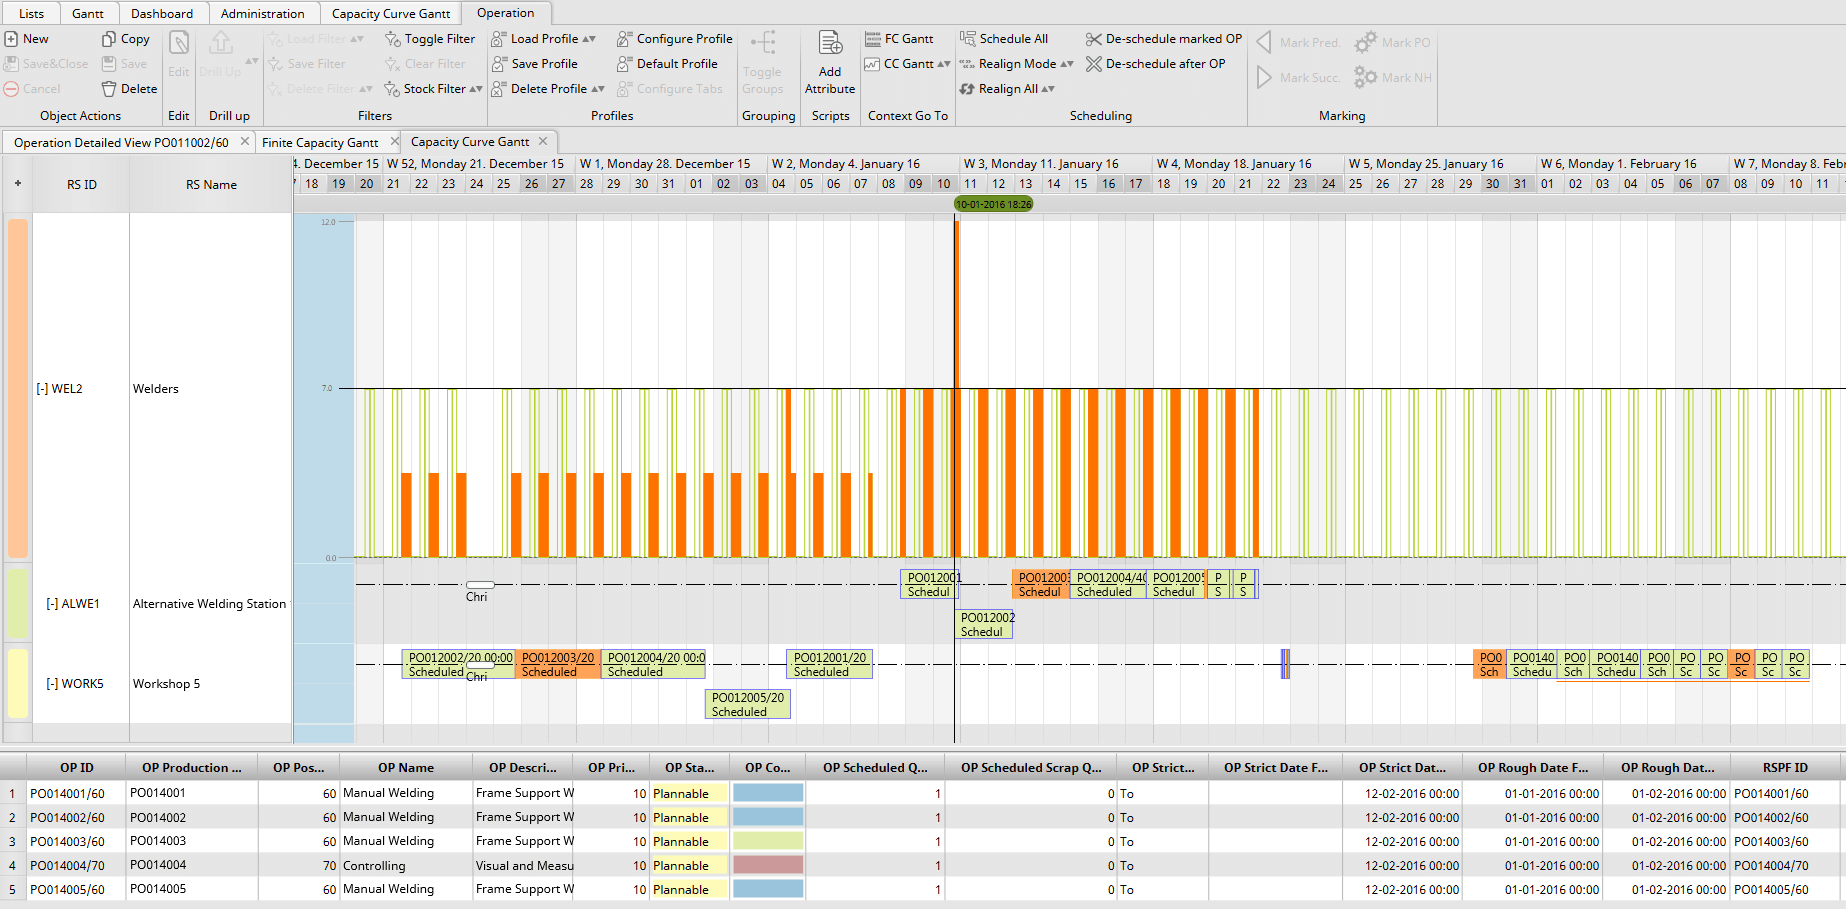This screenshot has width=1846, height=909.
Task: Select the PO012005/20 operation bar
Action: pyautogui.click(x=748, y=704)
